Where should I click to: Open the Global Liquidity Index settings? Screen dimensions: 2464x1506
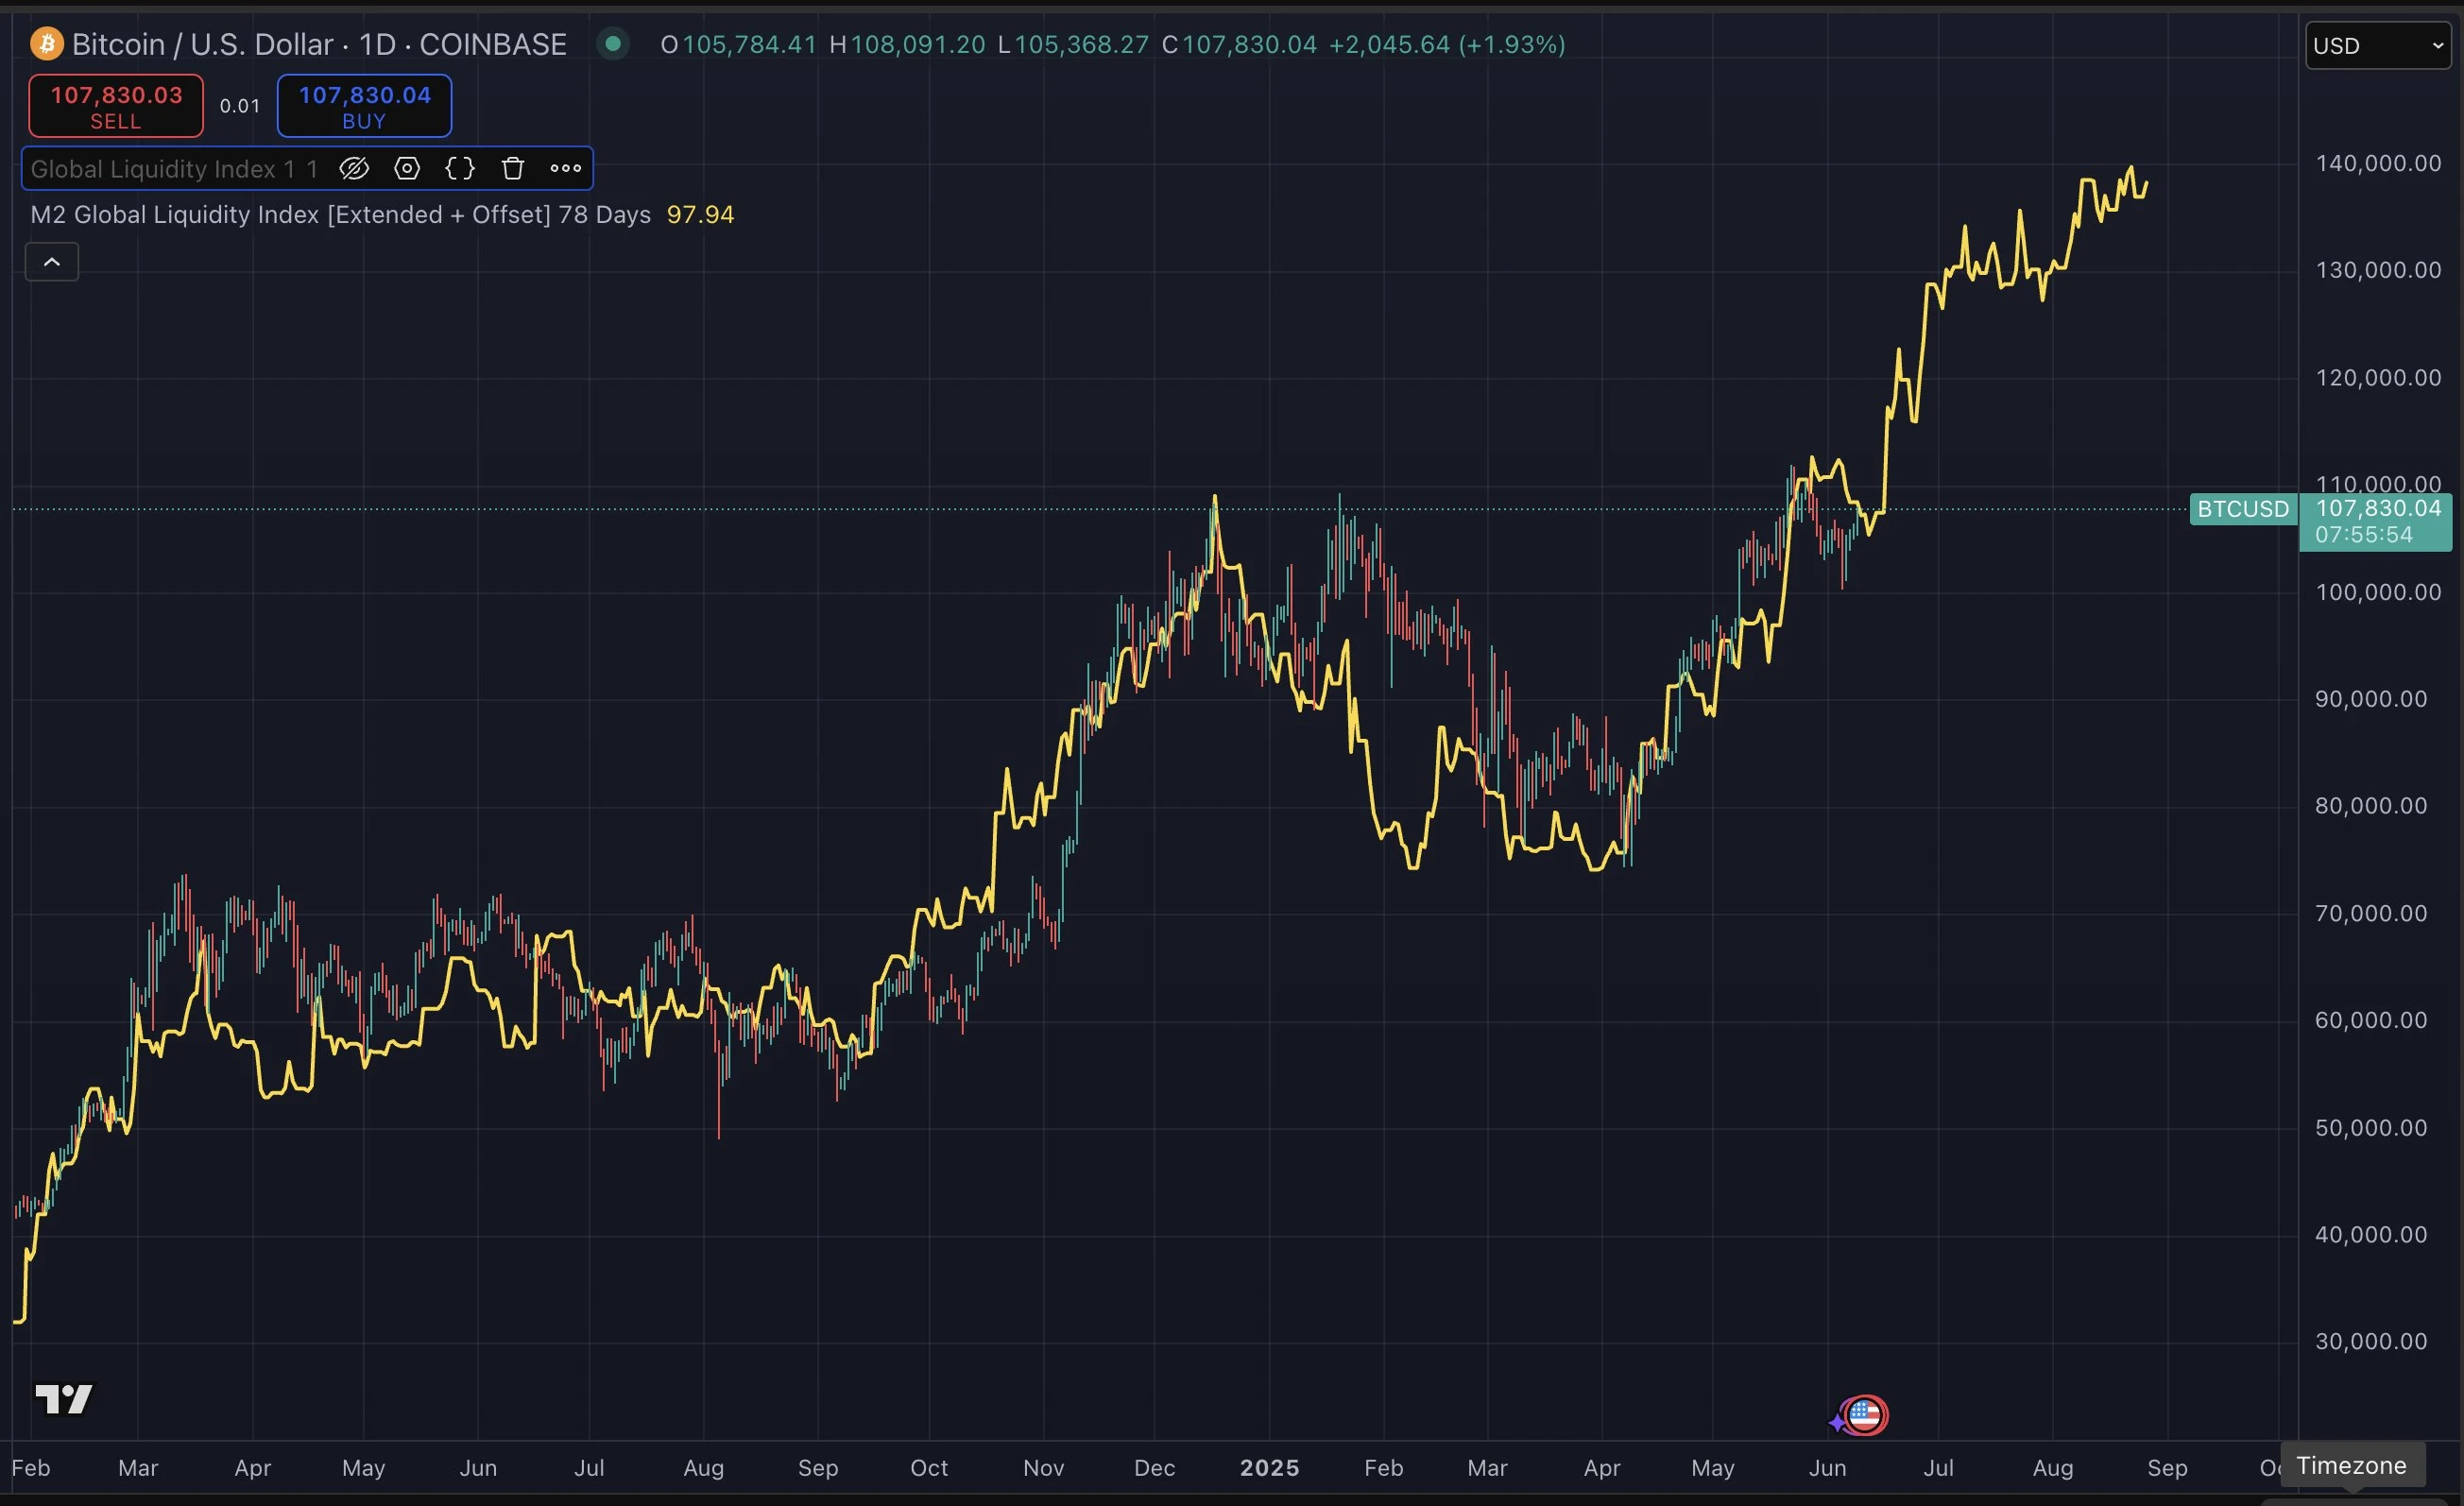tap(407, 168)
